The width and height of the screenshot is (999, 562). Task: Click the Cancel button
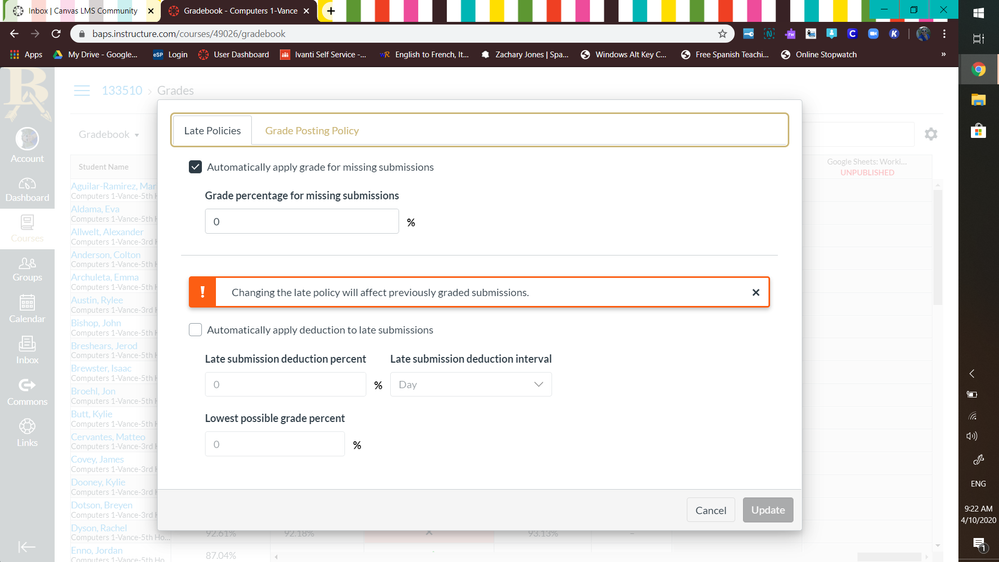point(710,510)
